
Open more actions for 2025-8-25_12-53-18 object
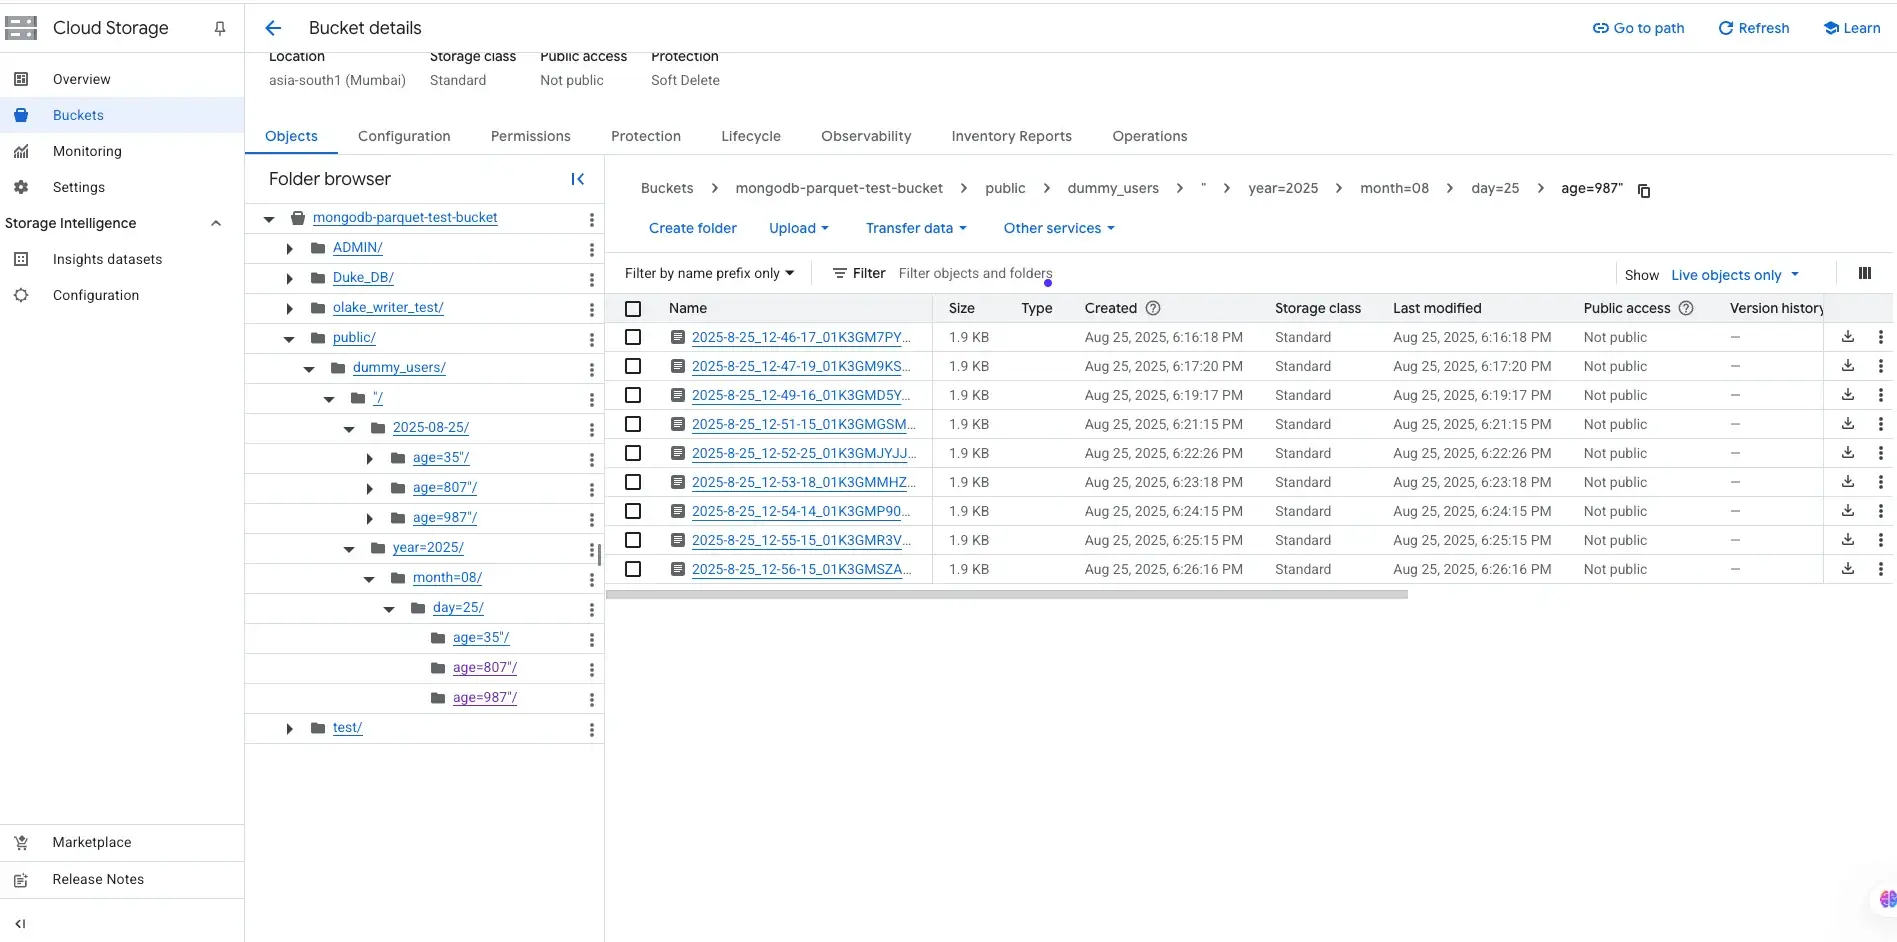[1880, 482]
